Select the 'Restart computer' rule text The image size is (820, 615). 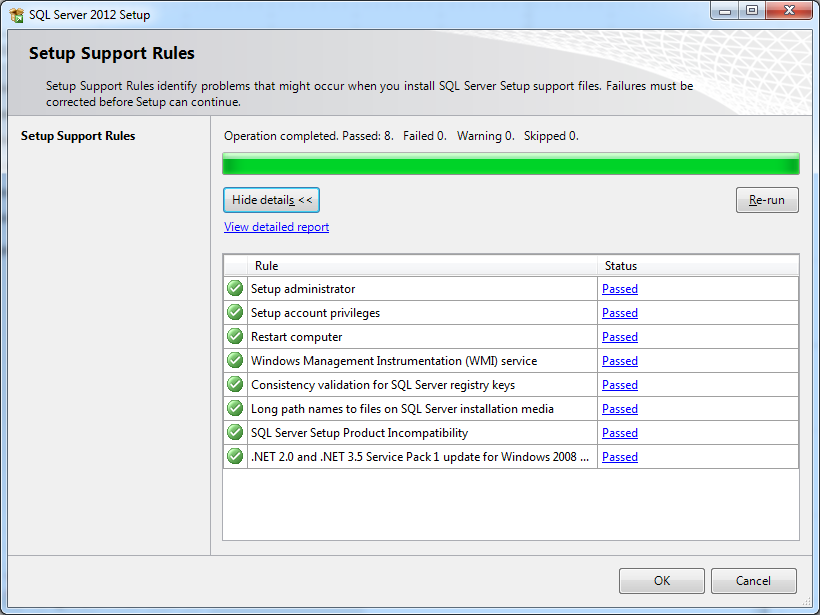297,337
